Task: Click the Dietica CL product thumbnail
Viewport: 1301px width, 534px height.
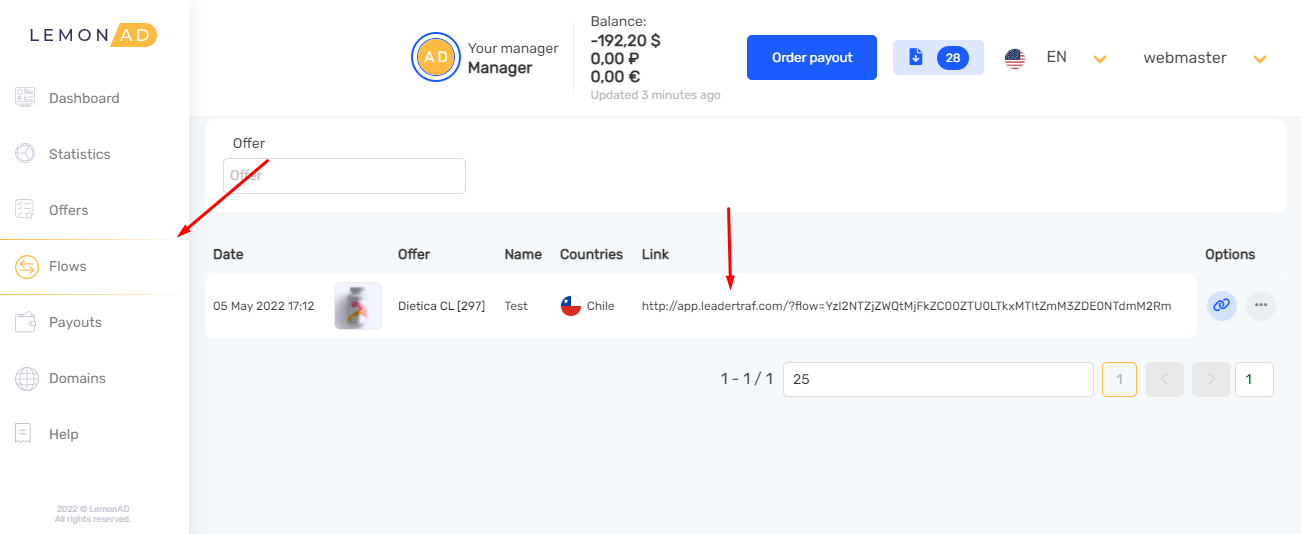Action: pos(357,306)
